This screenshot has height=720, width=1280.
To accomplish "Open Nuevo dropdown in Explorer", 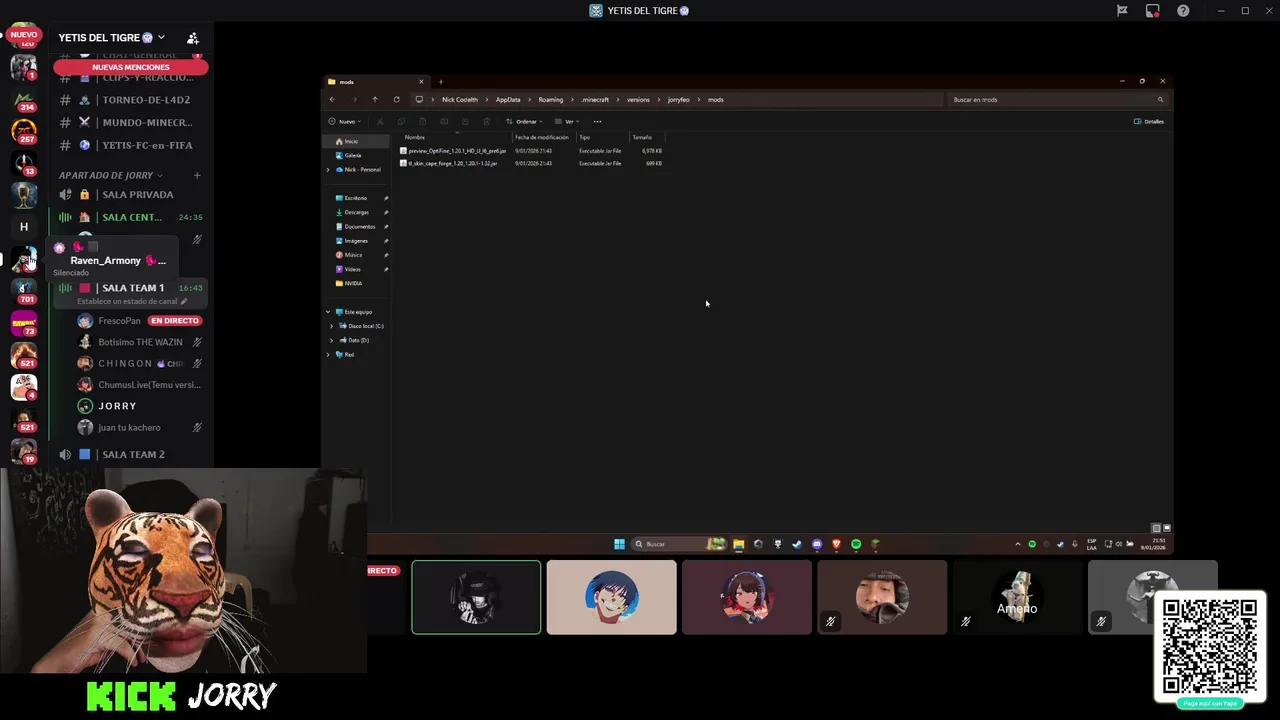I will tap(345, 121).
